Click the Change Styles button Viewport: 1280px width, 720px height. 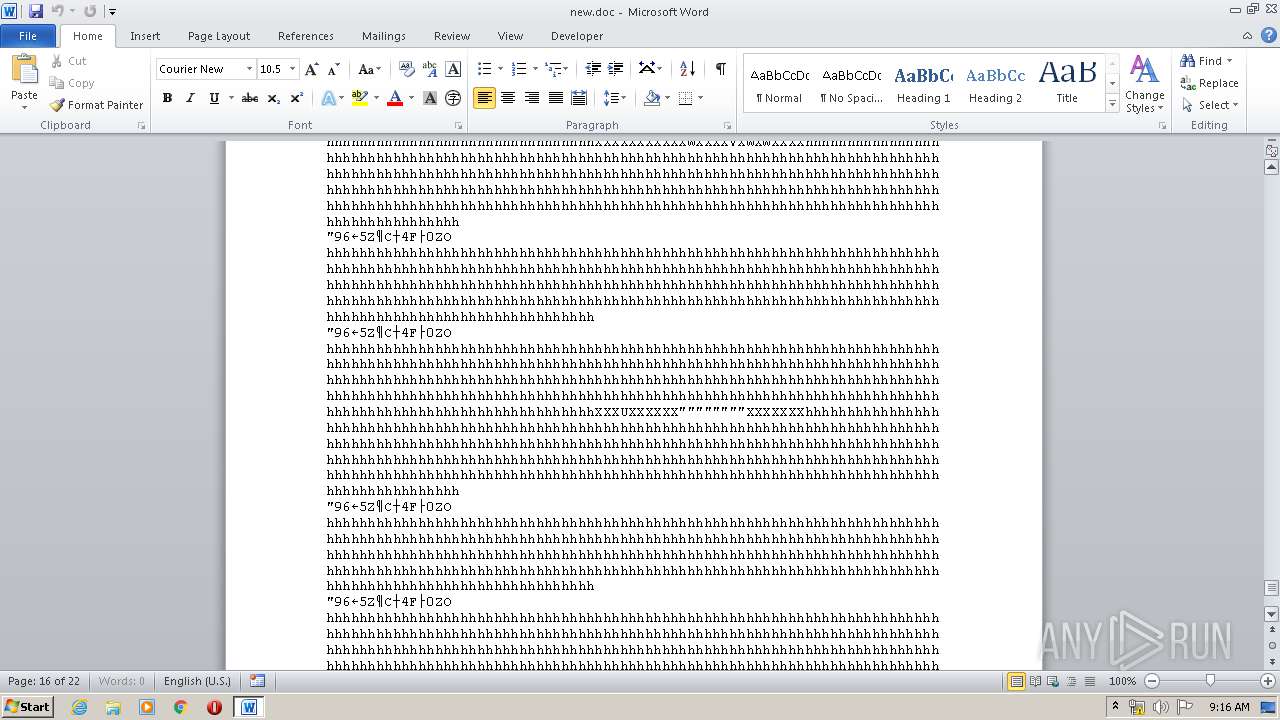(x=1144, y=85)
